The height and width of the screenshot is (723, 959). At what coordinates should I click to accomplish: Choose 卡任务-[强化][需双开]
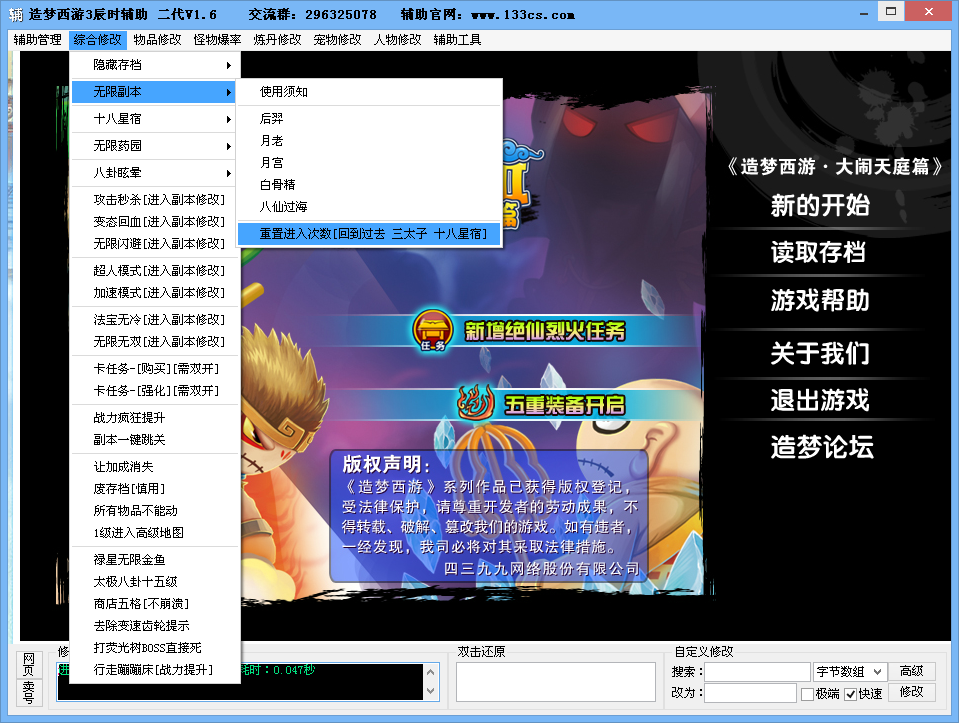pos(155,390)
